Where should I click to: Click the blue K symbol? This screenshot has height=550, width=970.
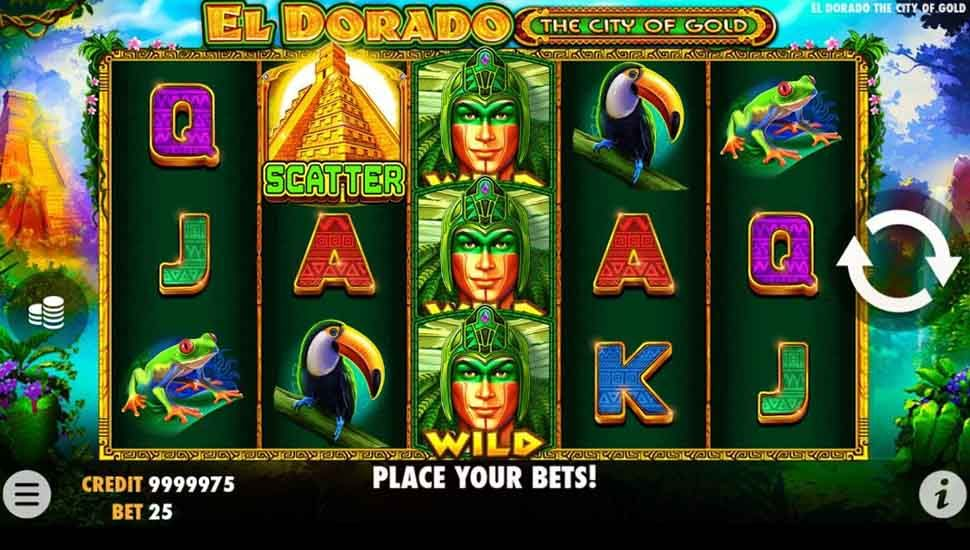pyautogui.click(x=633, y=383)
